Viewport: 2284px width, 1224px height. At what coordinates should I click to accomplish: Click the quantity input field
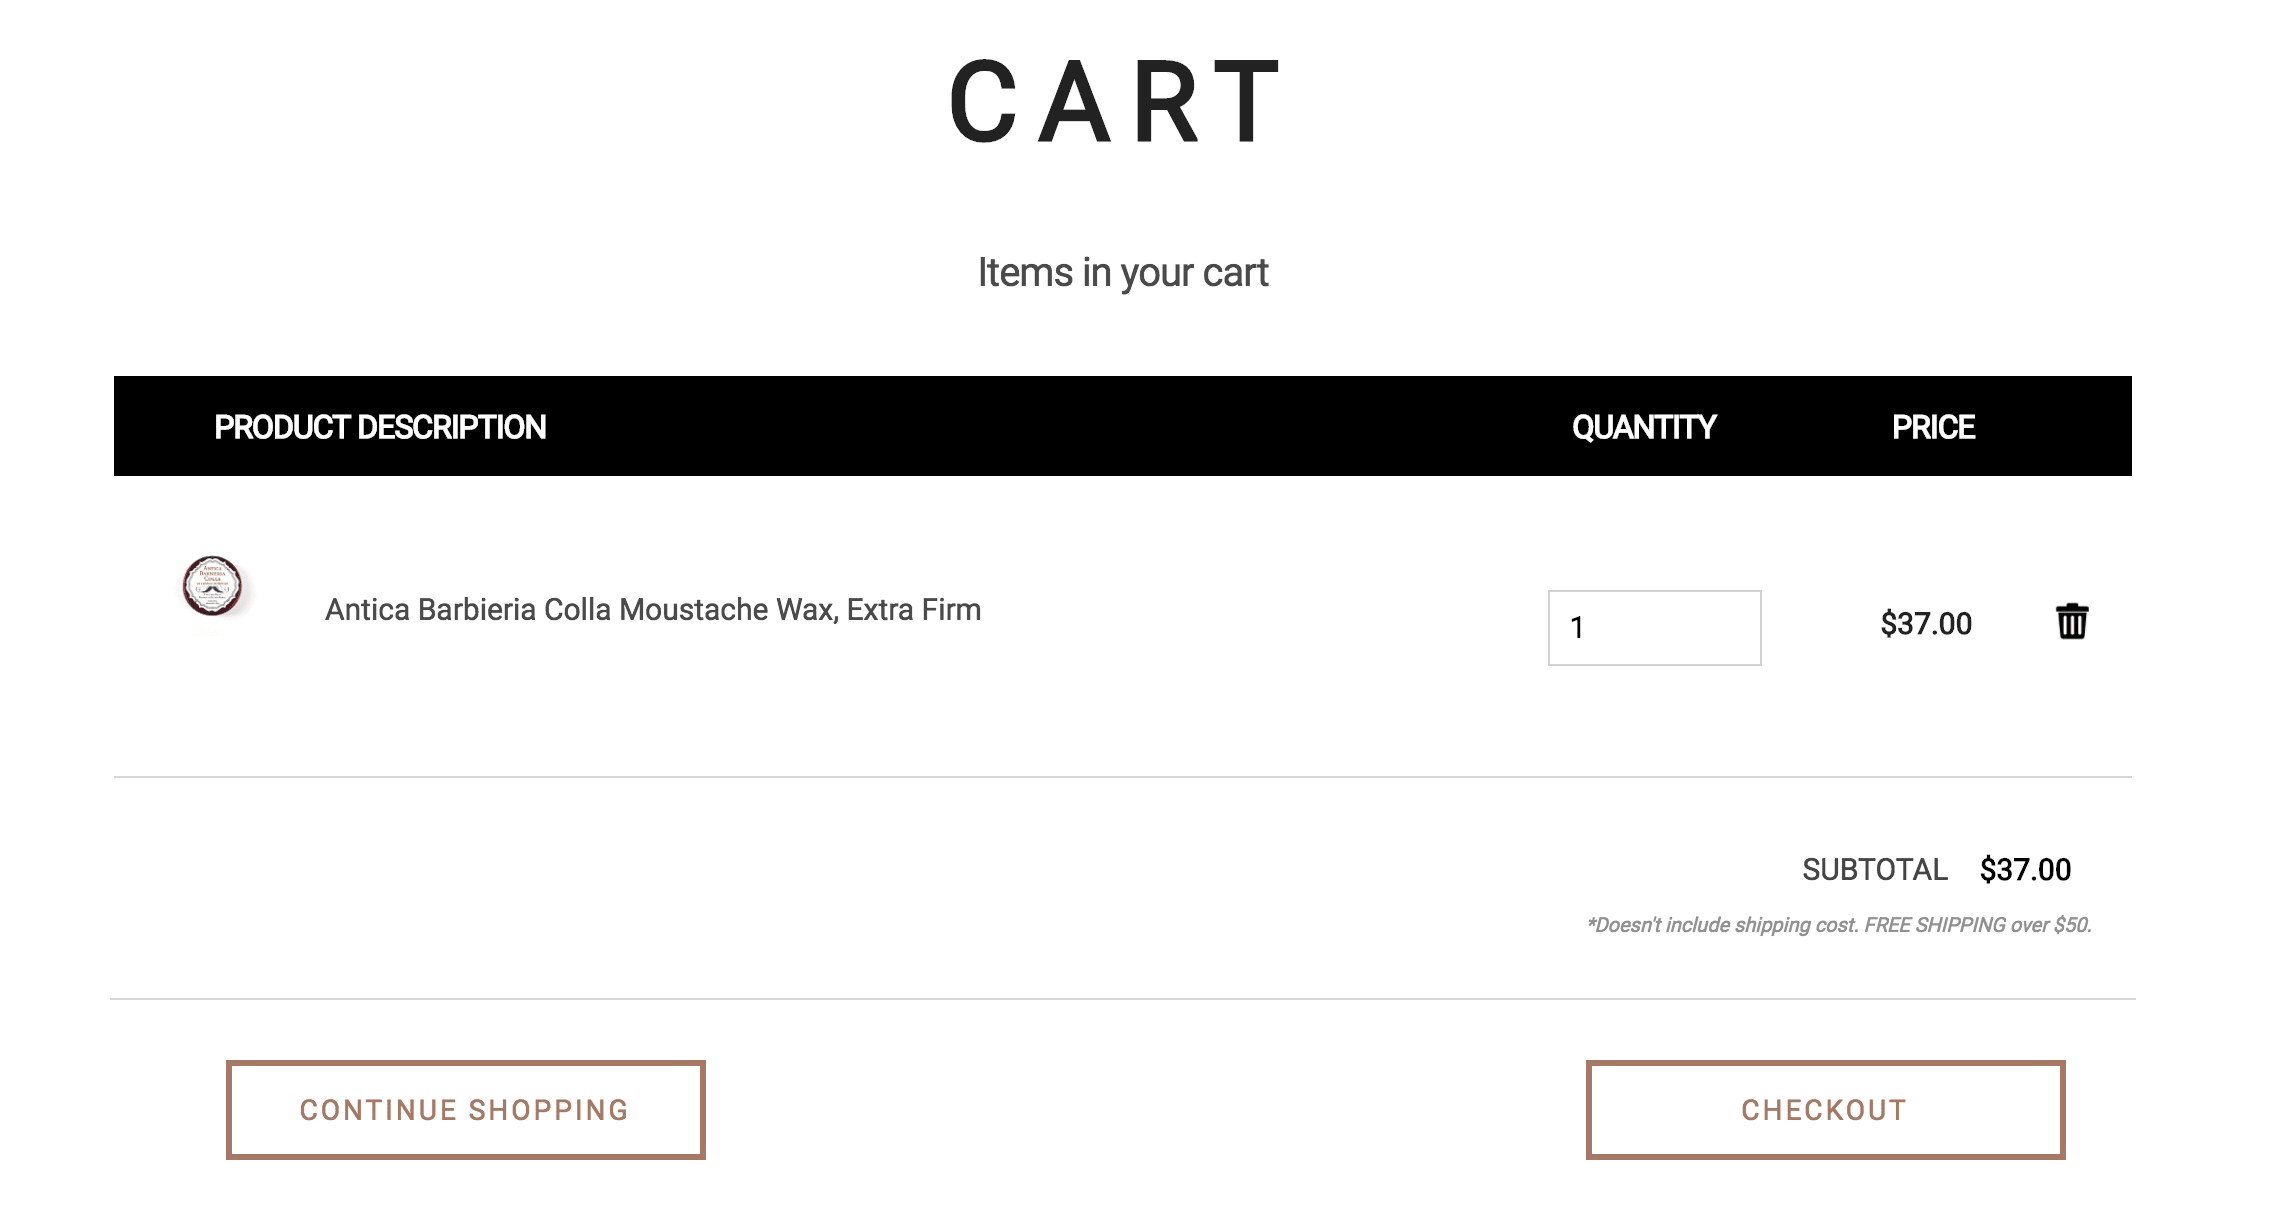[x=1654, y=628]
